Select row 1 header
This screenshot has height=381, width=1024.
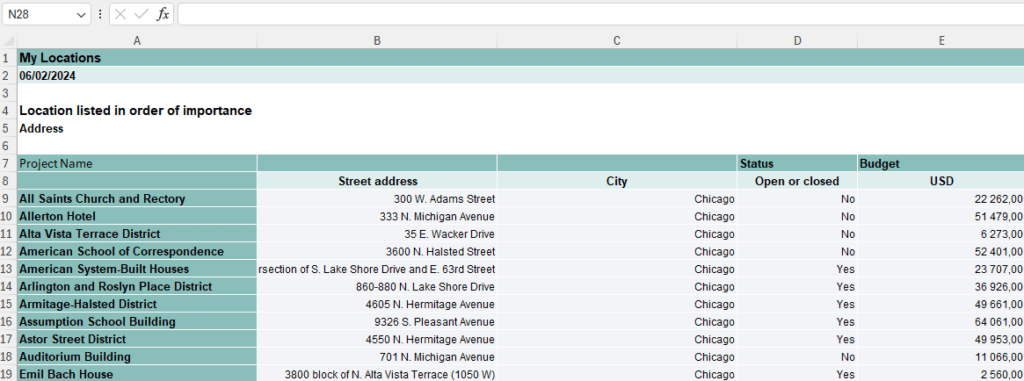[8, 58]
